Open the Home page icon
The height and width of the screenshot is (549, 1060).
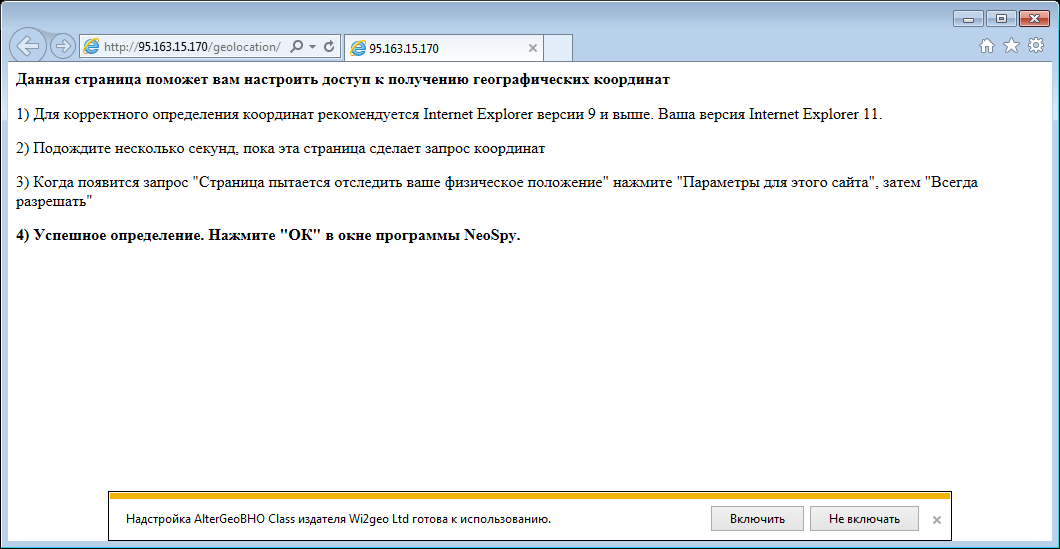point(987,45)
